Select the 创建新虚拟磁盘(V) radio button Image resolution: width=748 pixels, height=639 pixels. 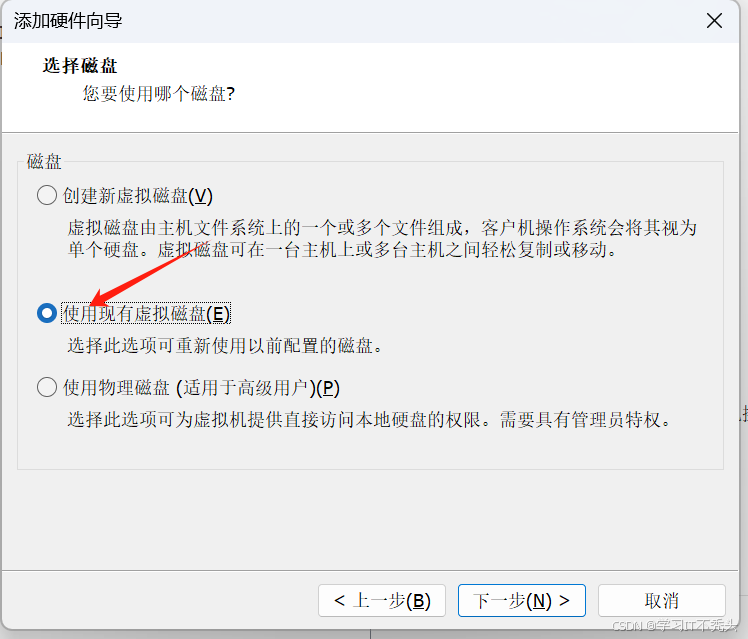[47, 196]
